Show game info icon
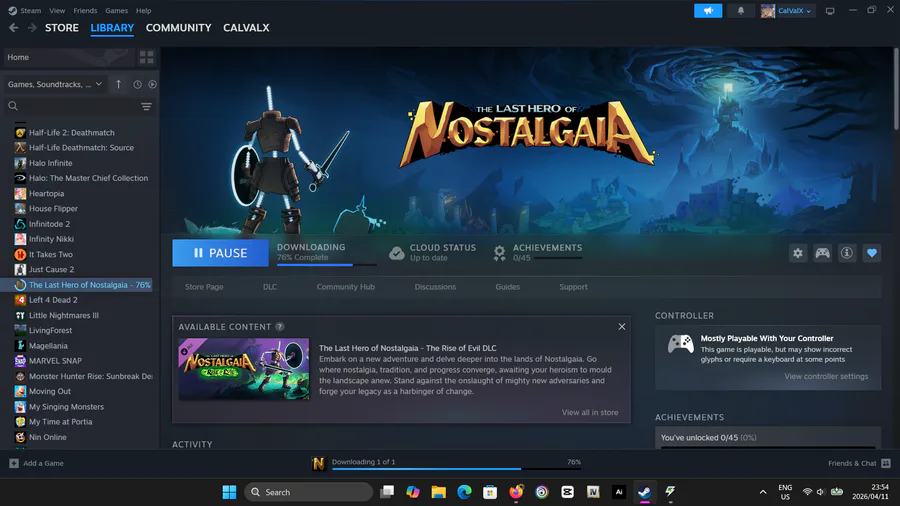The width and height of the screenshot is (900, 506). click(x=847, y=253)
